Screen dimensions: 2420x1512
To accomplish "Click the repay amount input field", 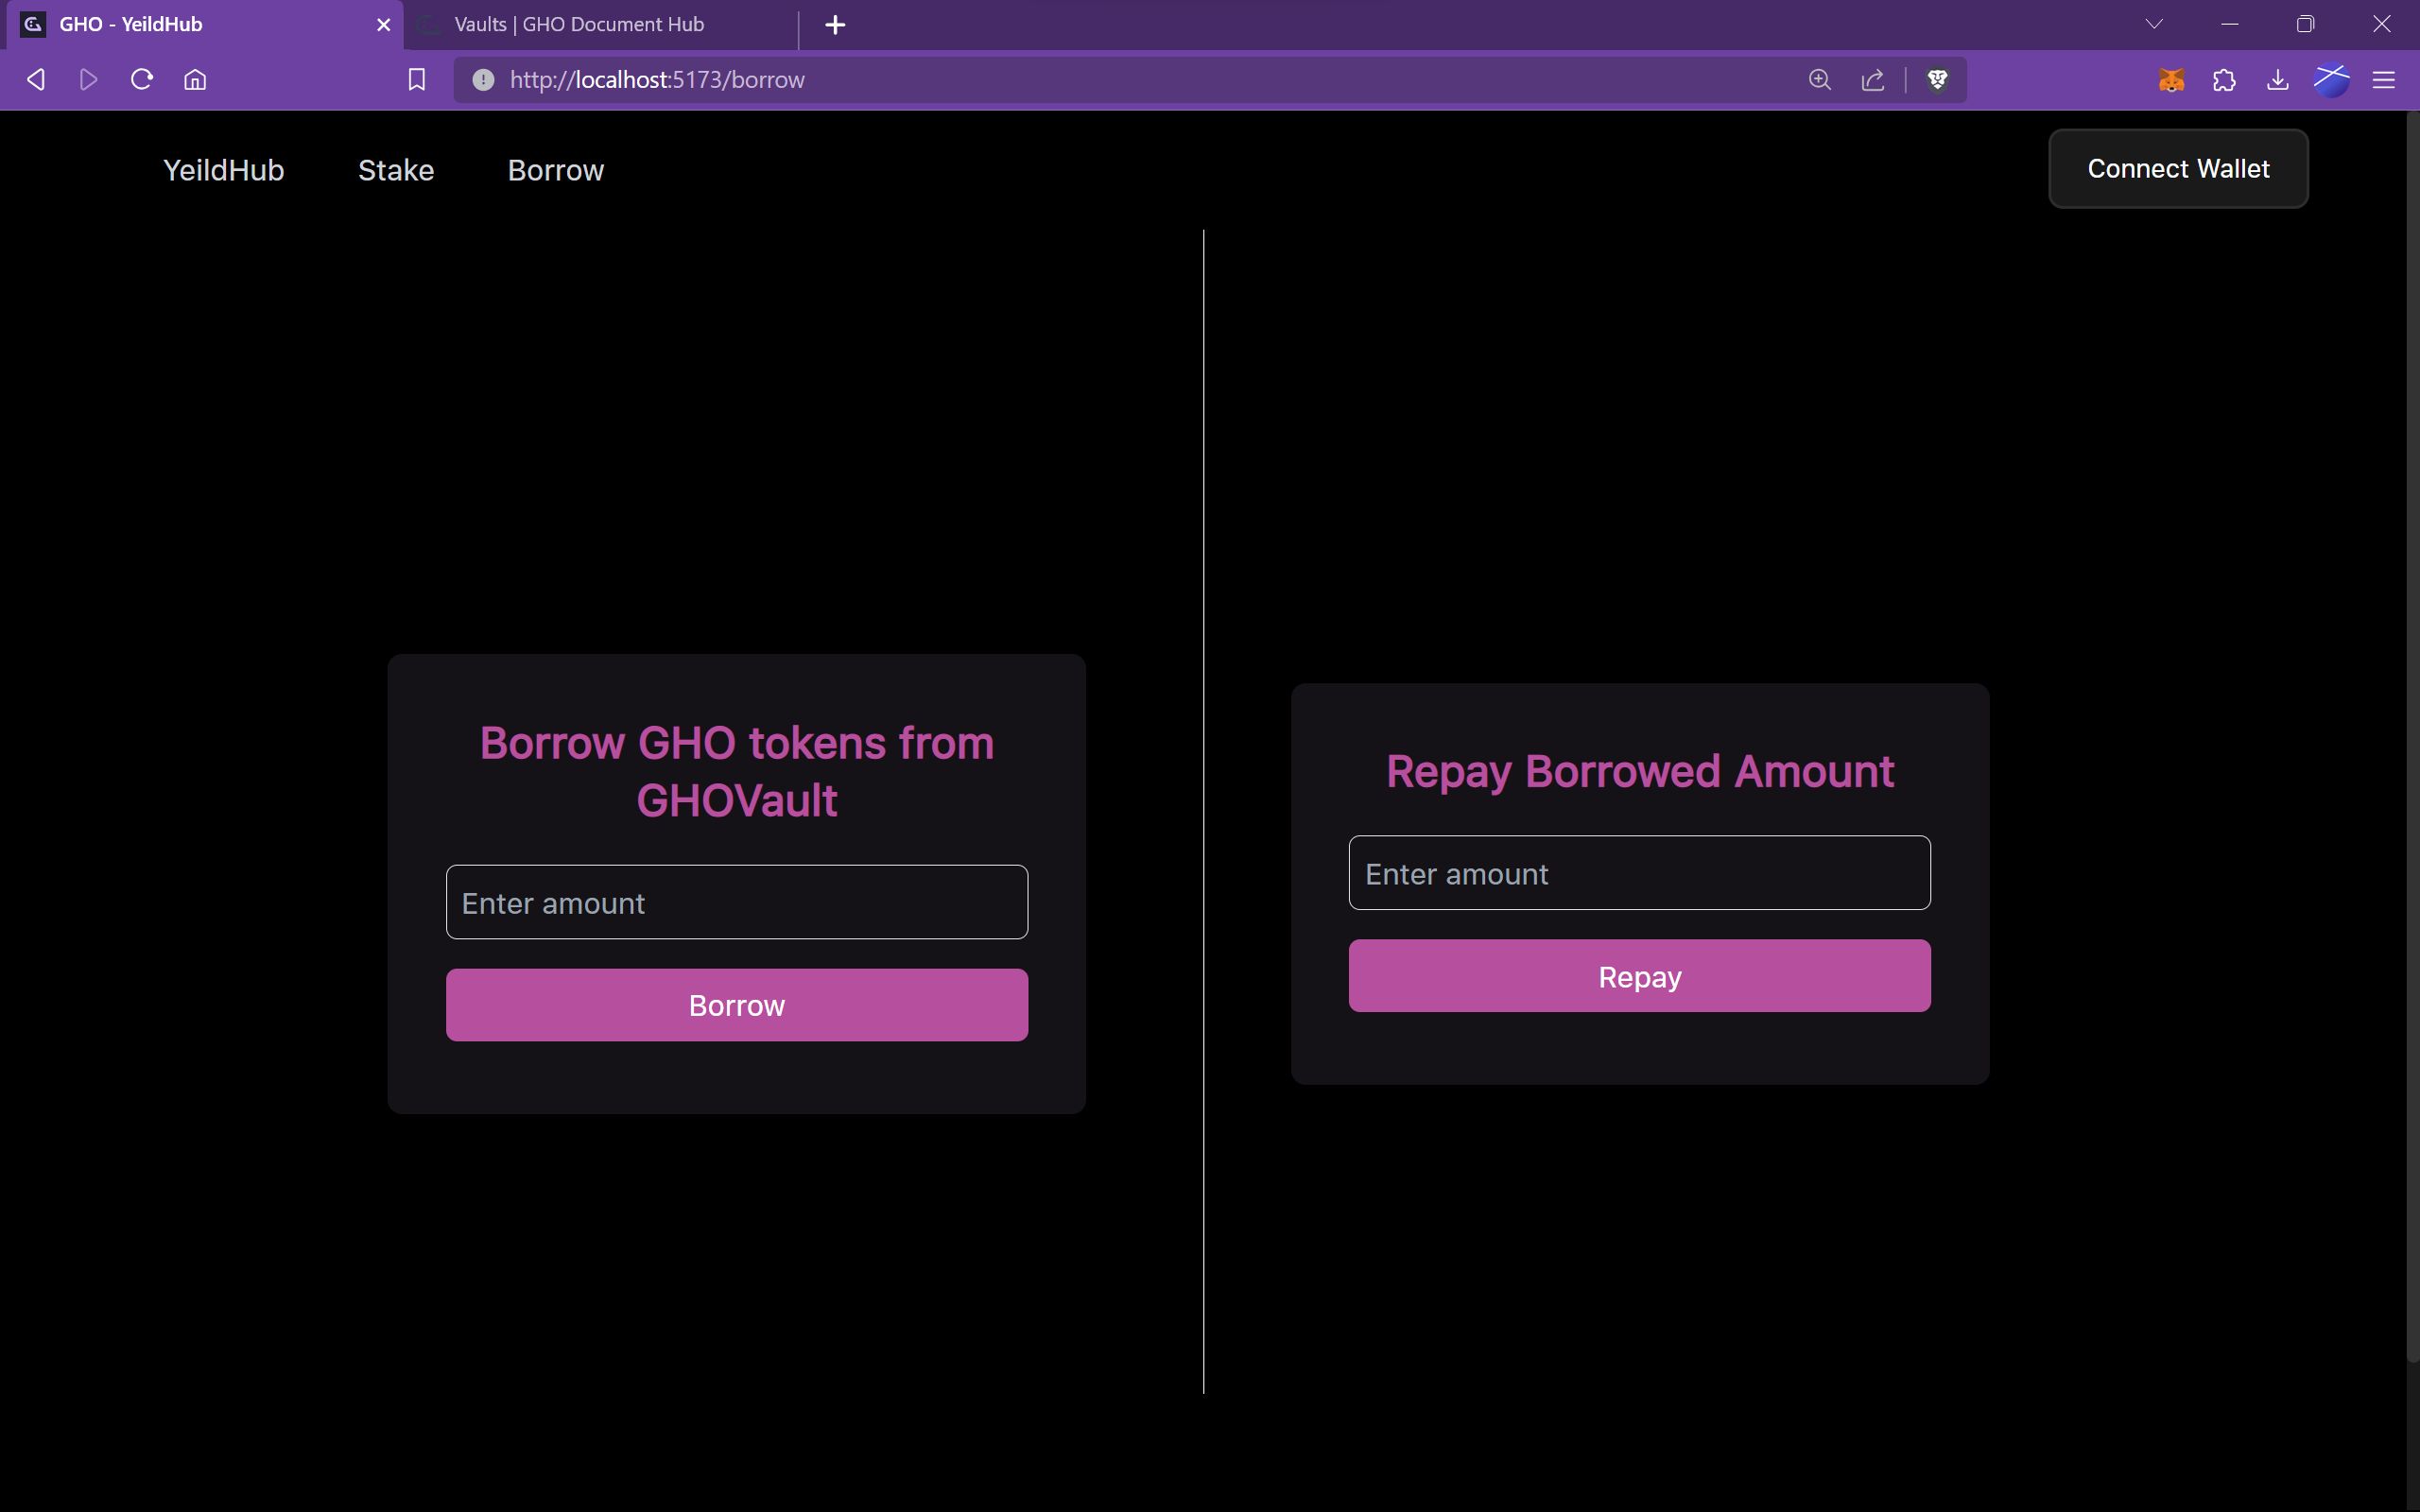I will [1639, 873].
